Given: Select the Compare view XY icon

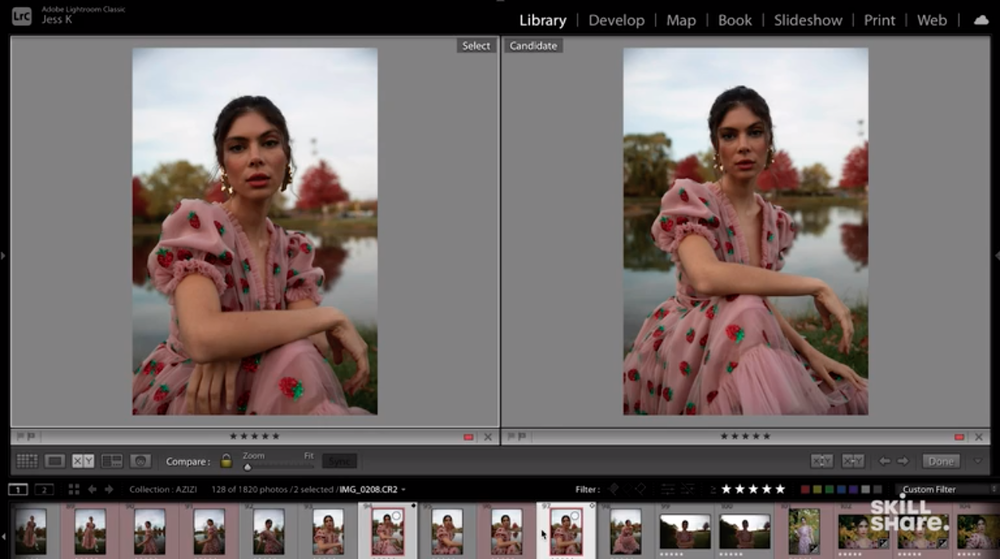Looking at the screenshot, I should pyautogui.click(x=83, y=461).
